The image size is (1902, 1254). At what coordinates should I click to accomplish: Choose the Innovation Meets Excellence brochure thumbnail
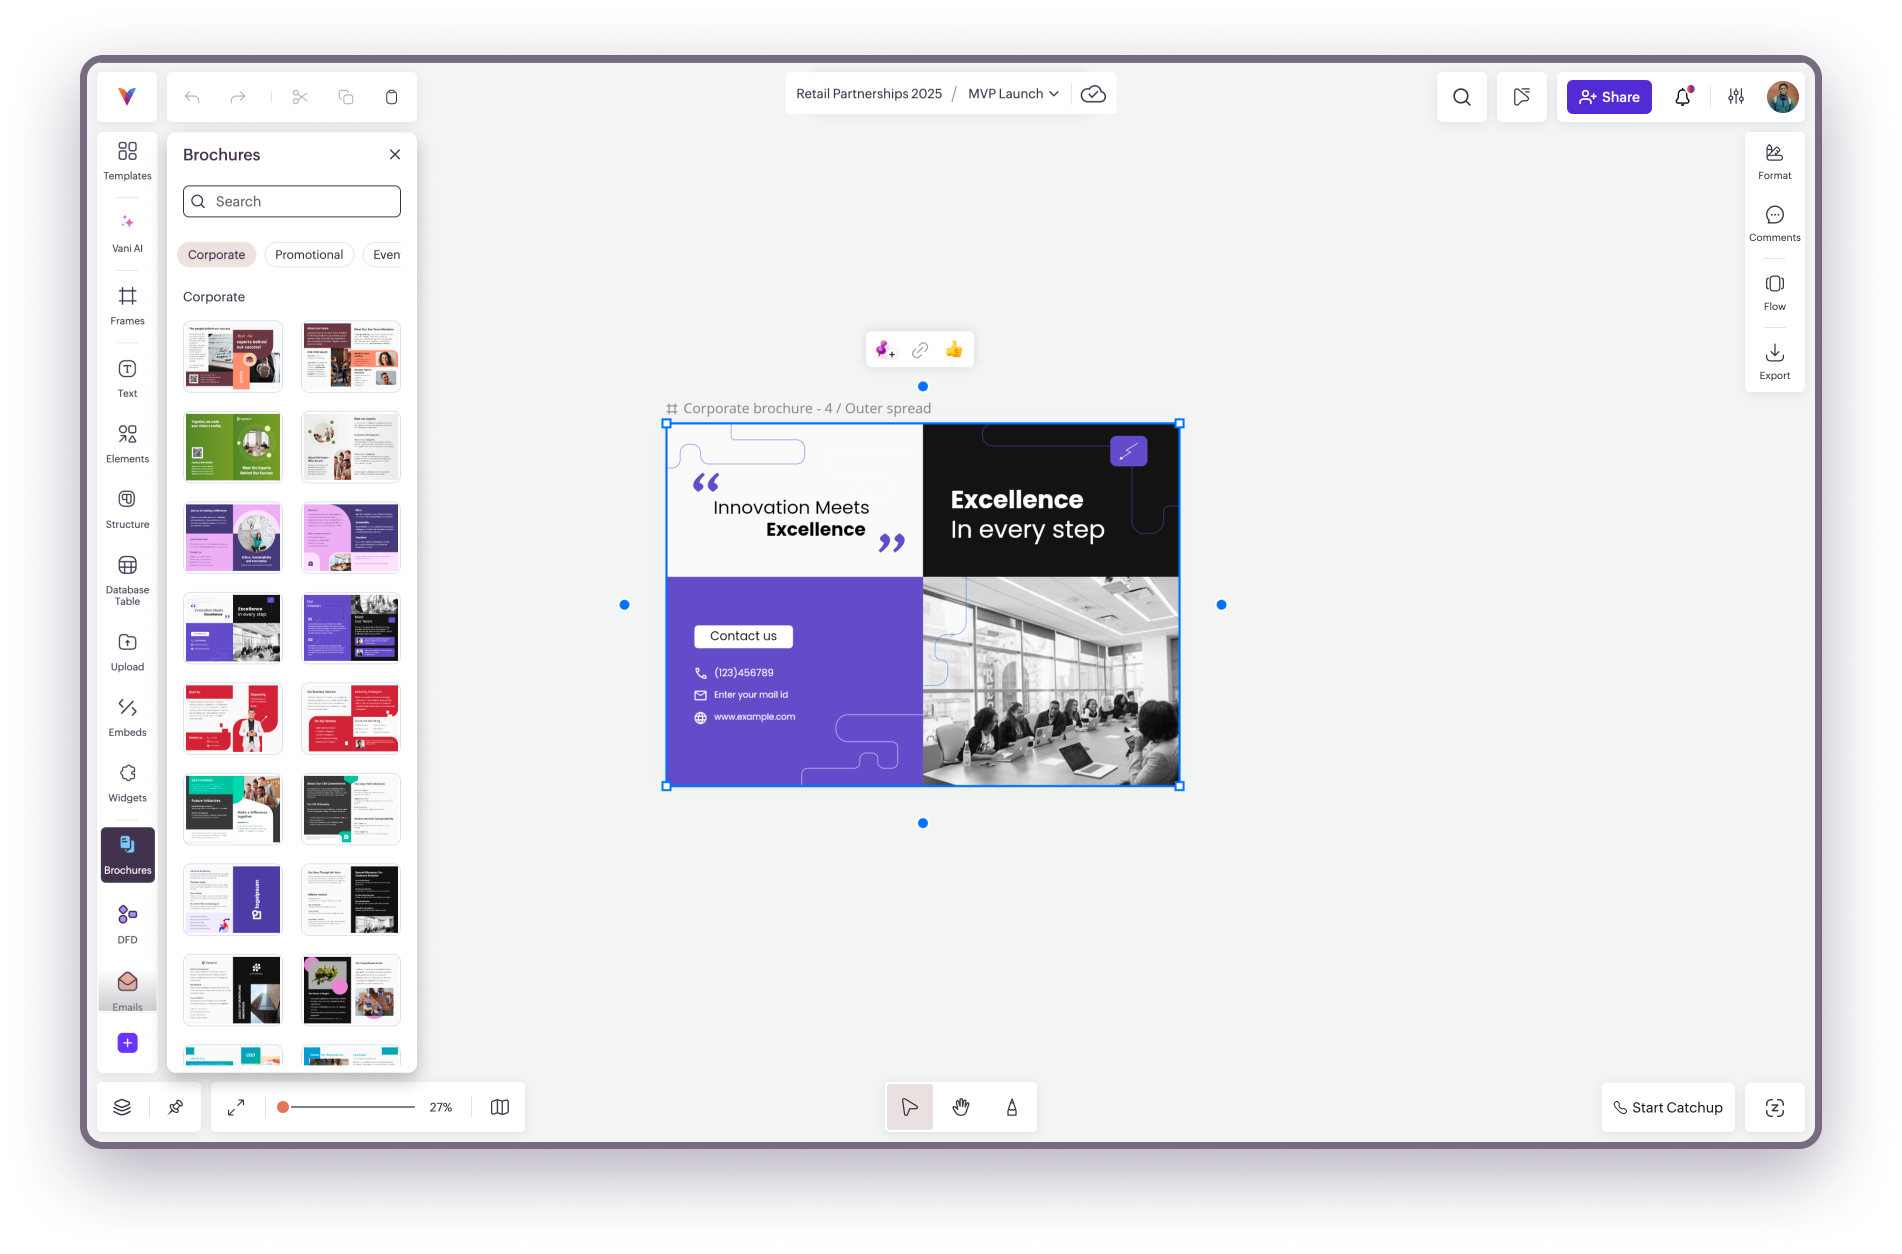click(x=233, y=628)
